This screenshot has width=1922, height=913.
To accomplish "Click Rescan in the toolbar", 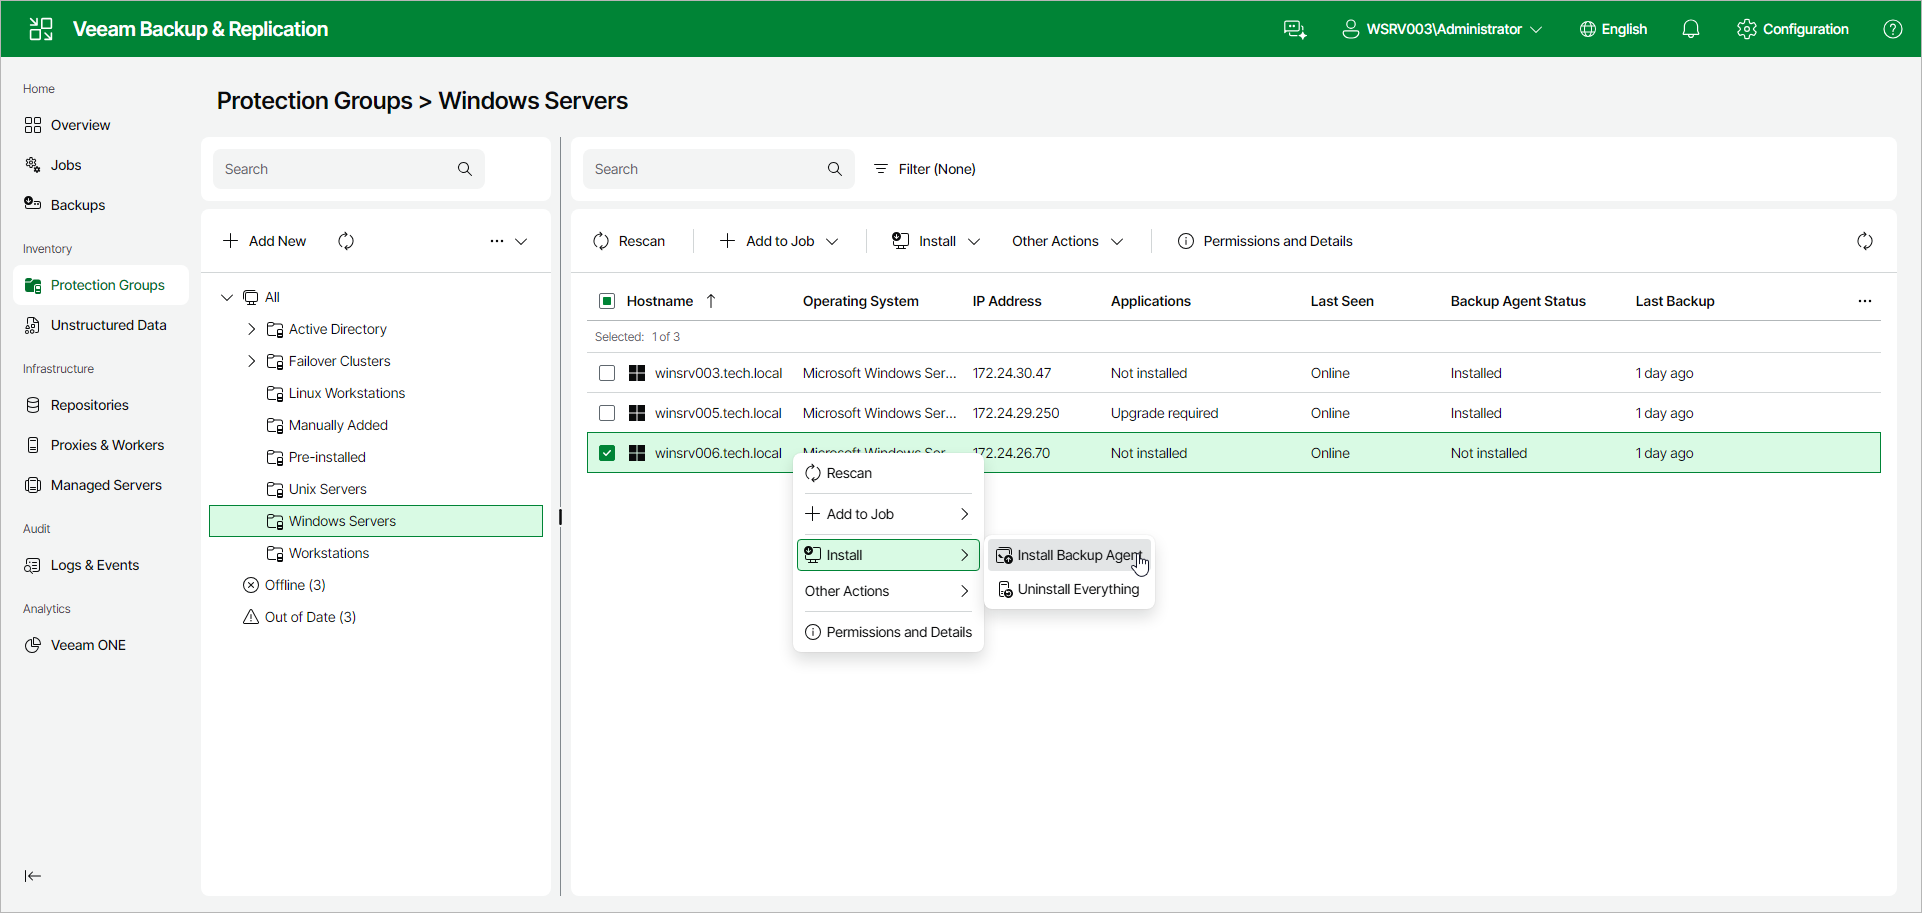I will [x=629, y=241].
